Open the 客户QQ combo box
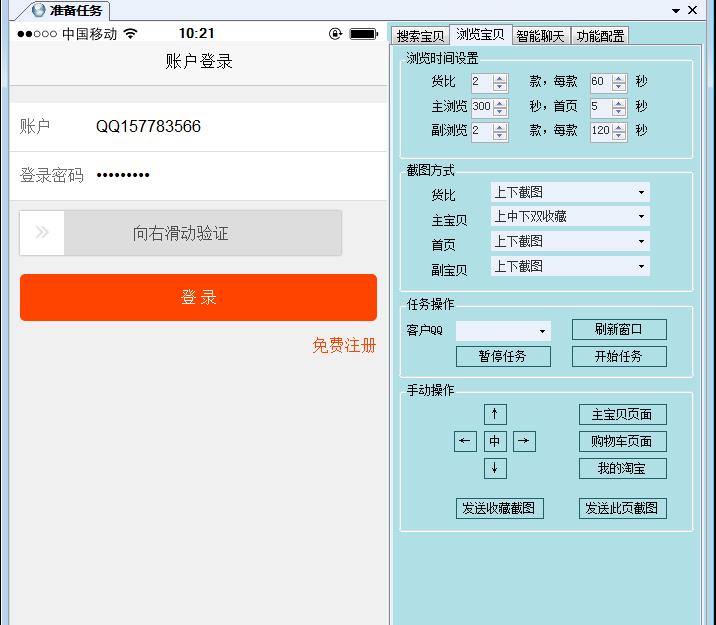716x625 pixels. tap(543, 331)
